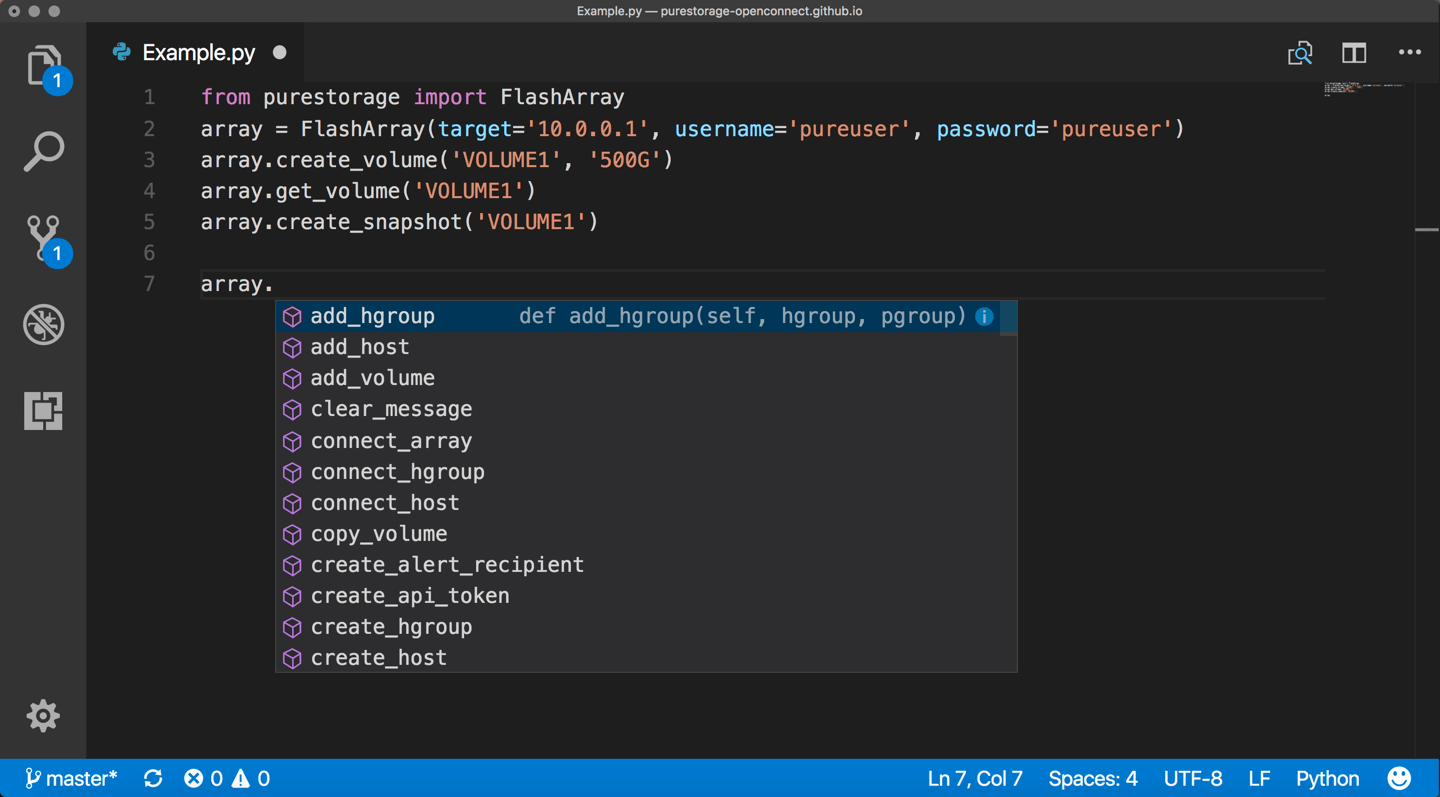The image size is (1440, 797).
Task: Split the editor using the split icon
Action: coord(1354,52)
